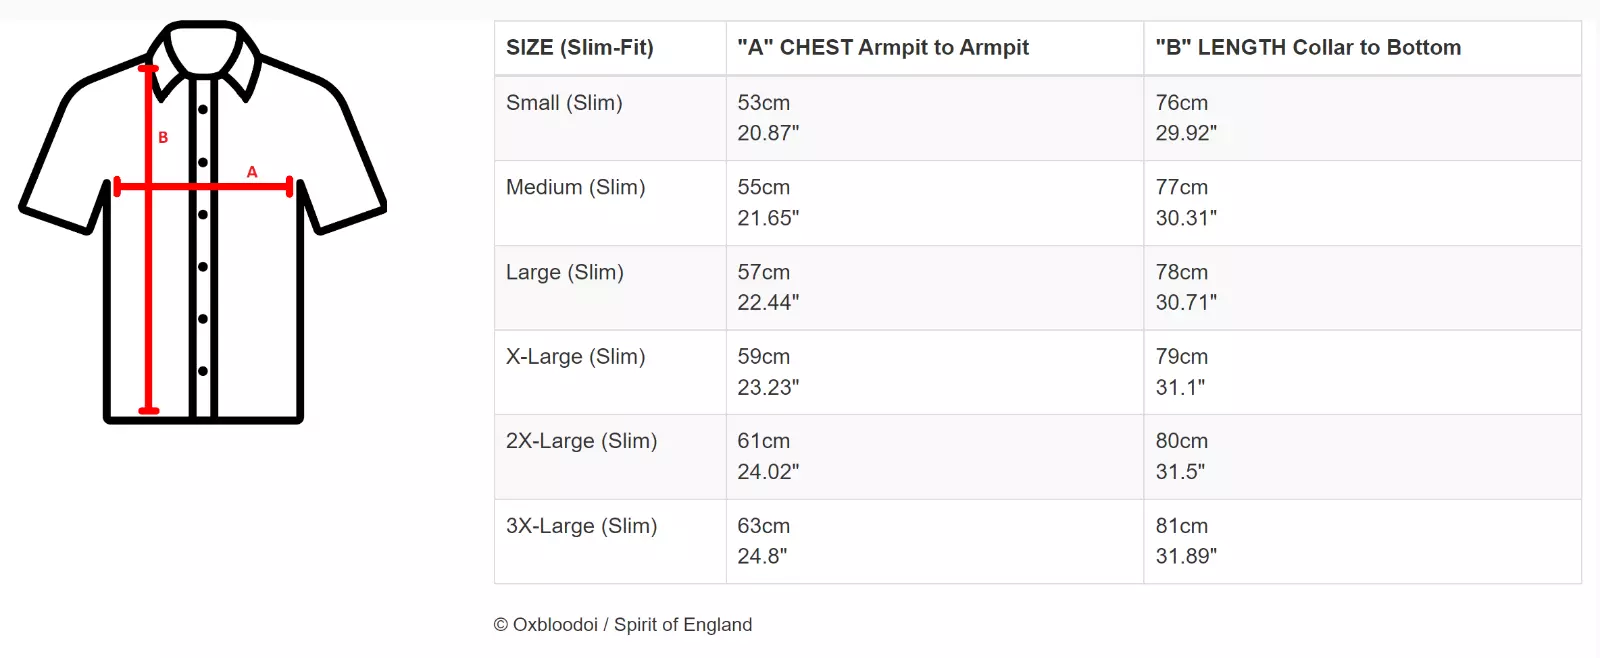Viewport: 1600px width, 658px height.
Task: Click the shirt size diagram image
Action: pyautogui.click(x=203, y=222)
